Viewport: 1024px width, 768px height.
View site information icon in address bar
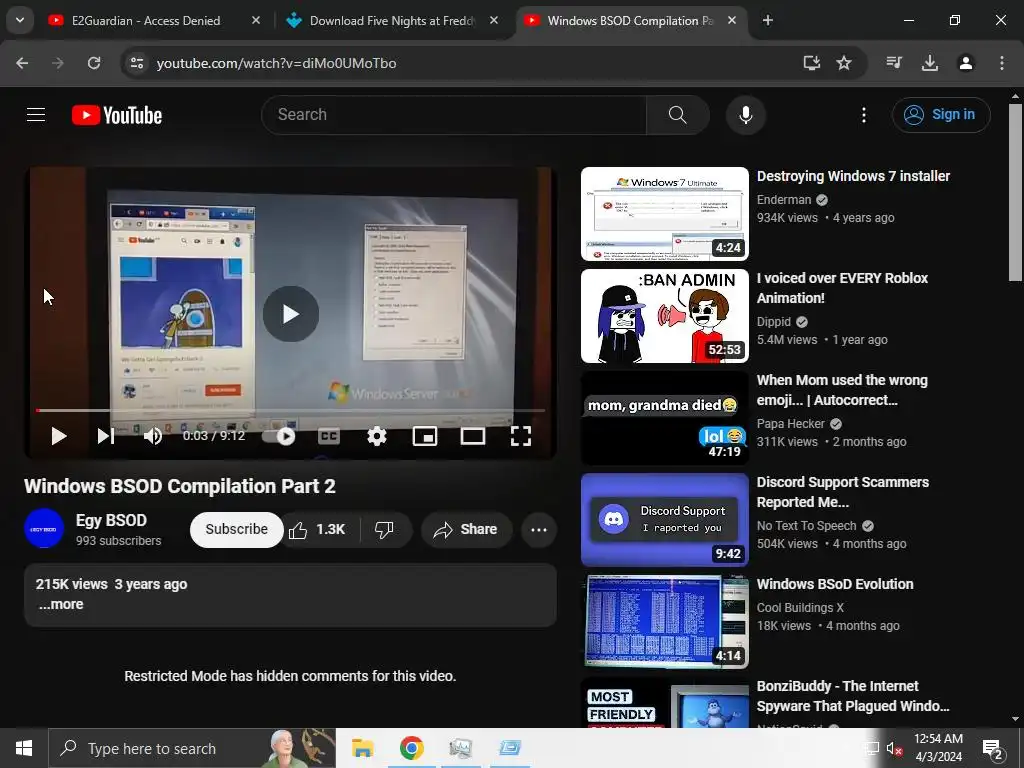coord(136,63)
